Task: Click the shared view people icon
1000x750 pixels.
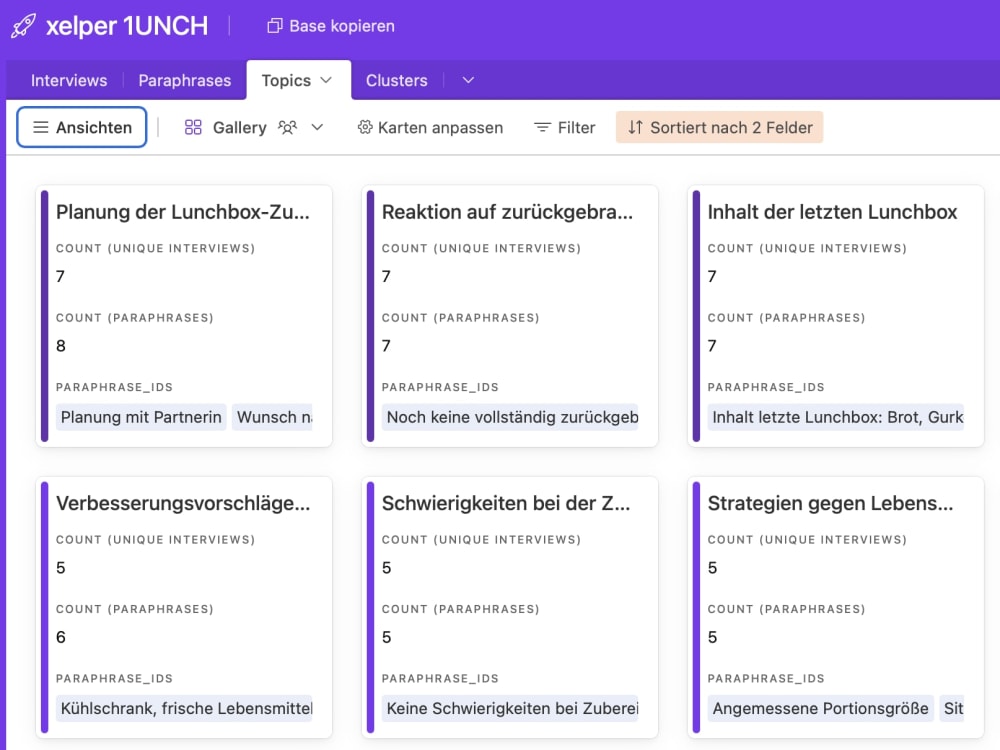Action: tap(288, 128)
